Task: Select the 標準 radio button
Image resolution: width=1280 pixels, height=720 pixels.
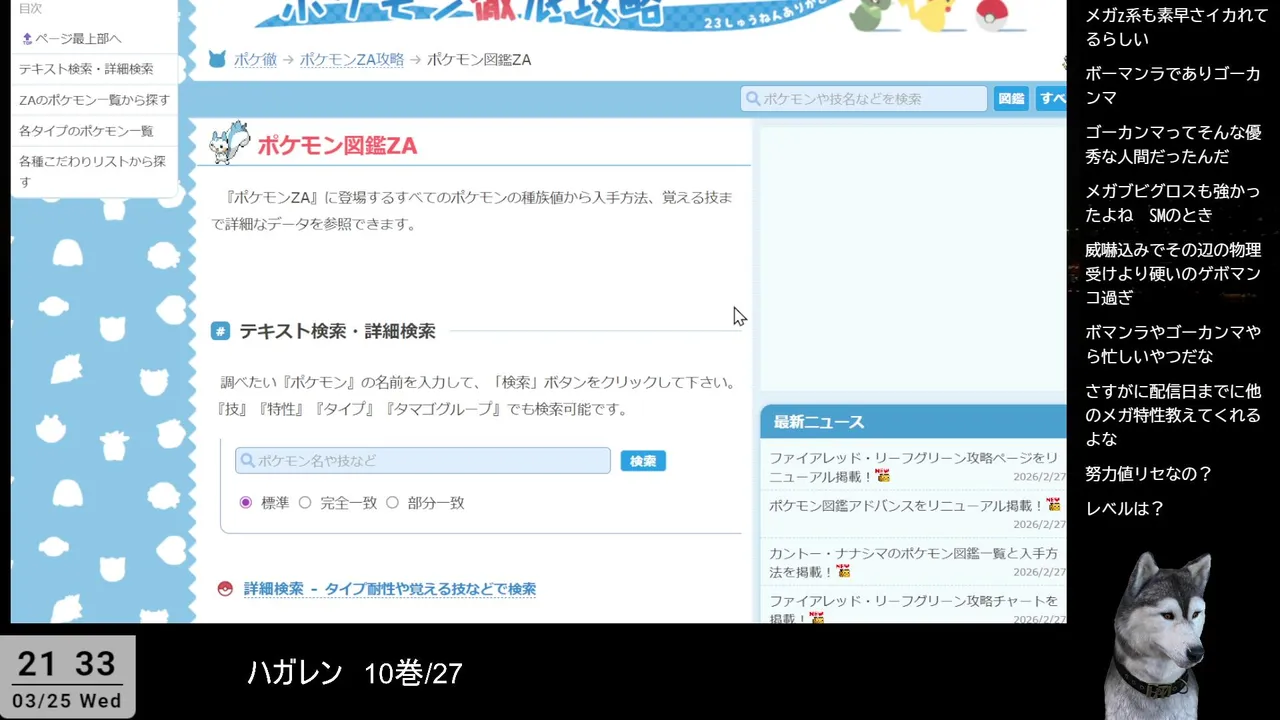Action: tap(245, 502)
